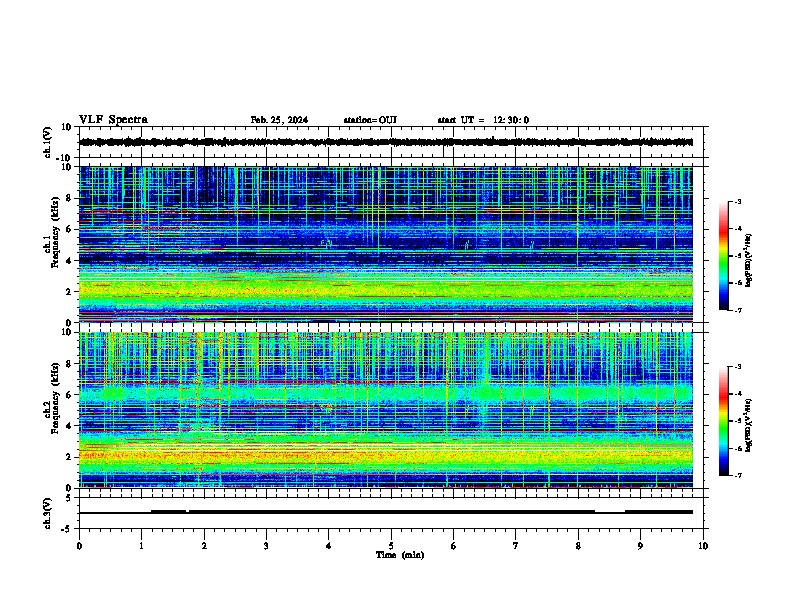This screenshot has width=792, height=612.
Task: Click time axis tick label '3'
Action: tap(266, 546)
